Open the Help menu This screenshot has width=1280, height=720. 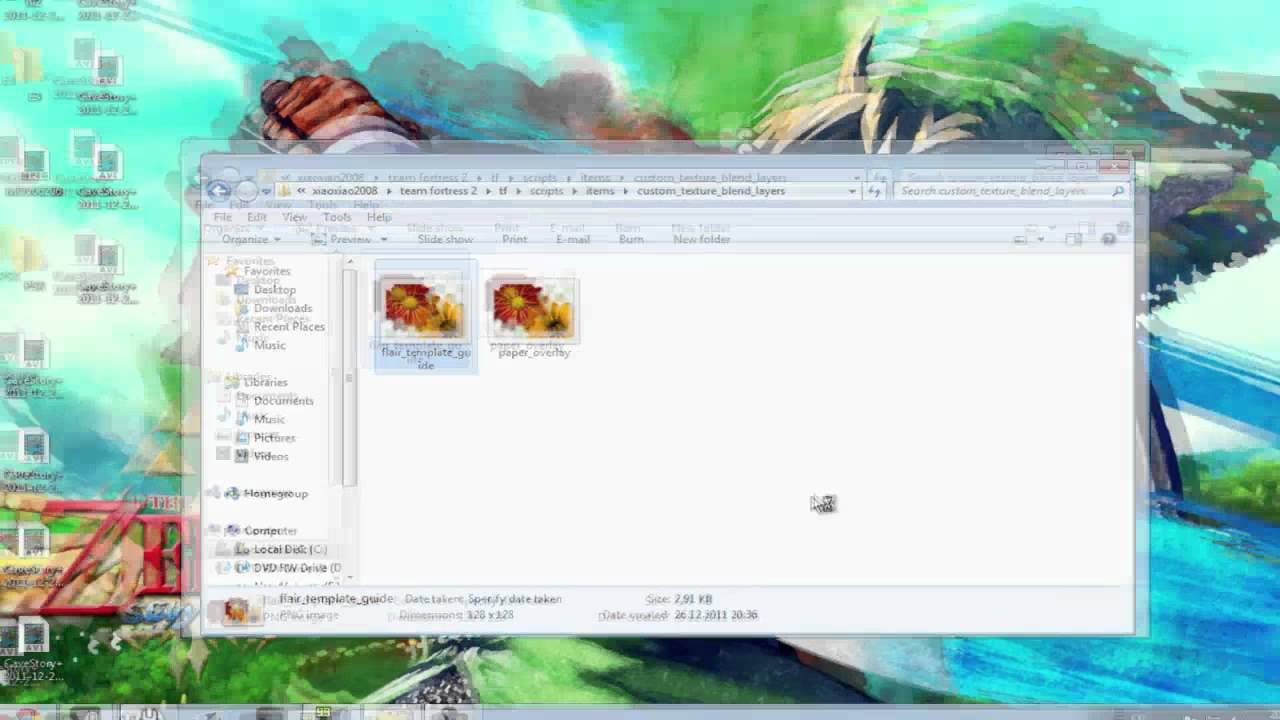(x=379, y=217)
